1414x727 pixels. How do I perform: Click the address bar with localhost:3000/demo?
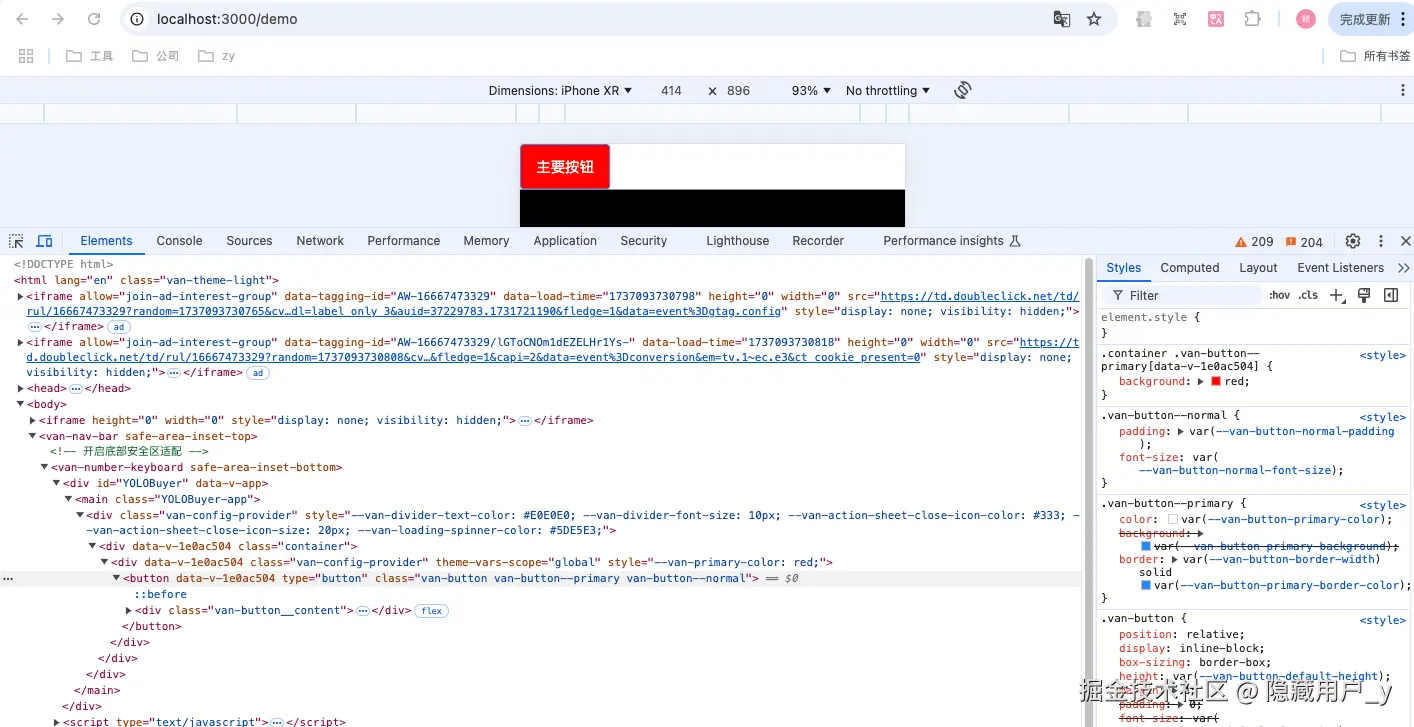590,19
